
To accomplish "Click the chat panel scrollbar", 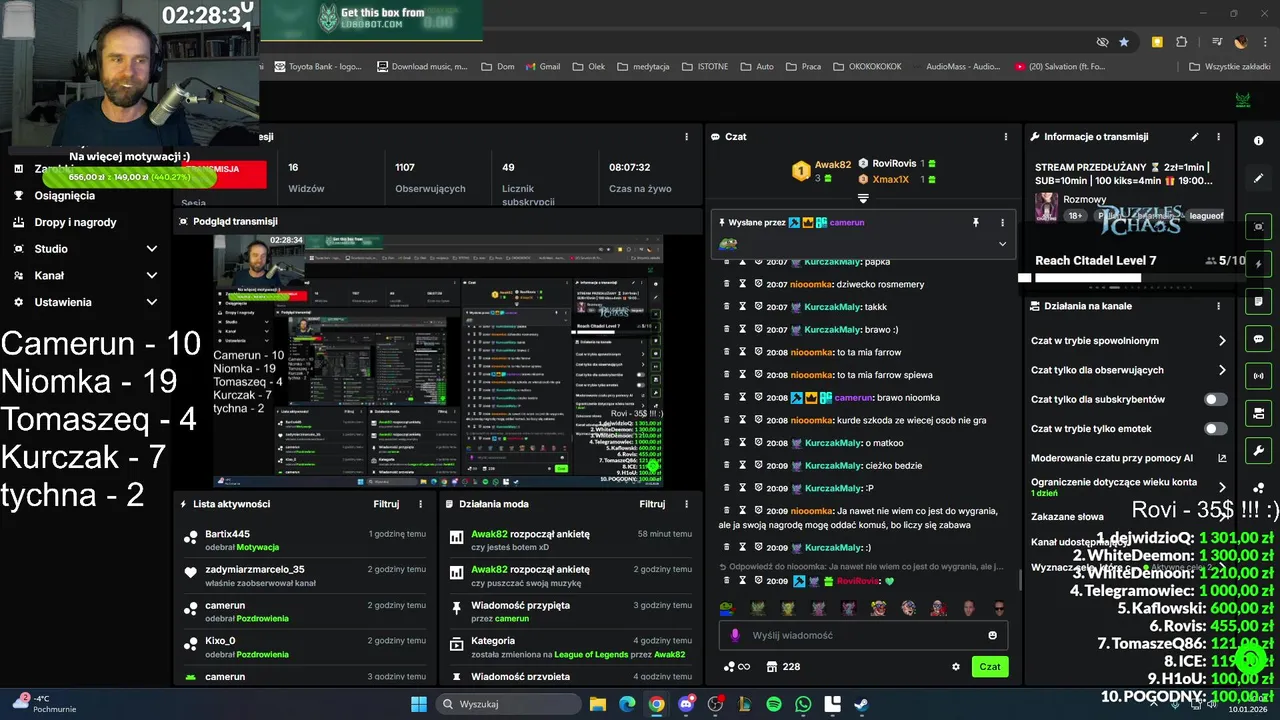I will (x=1020, y=578).
